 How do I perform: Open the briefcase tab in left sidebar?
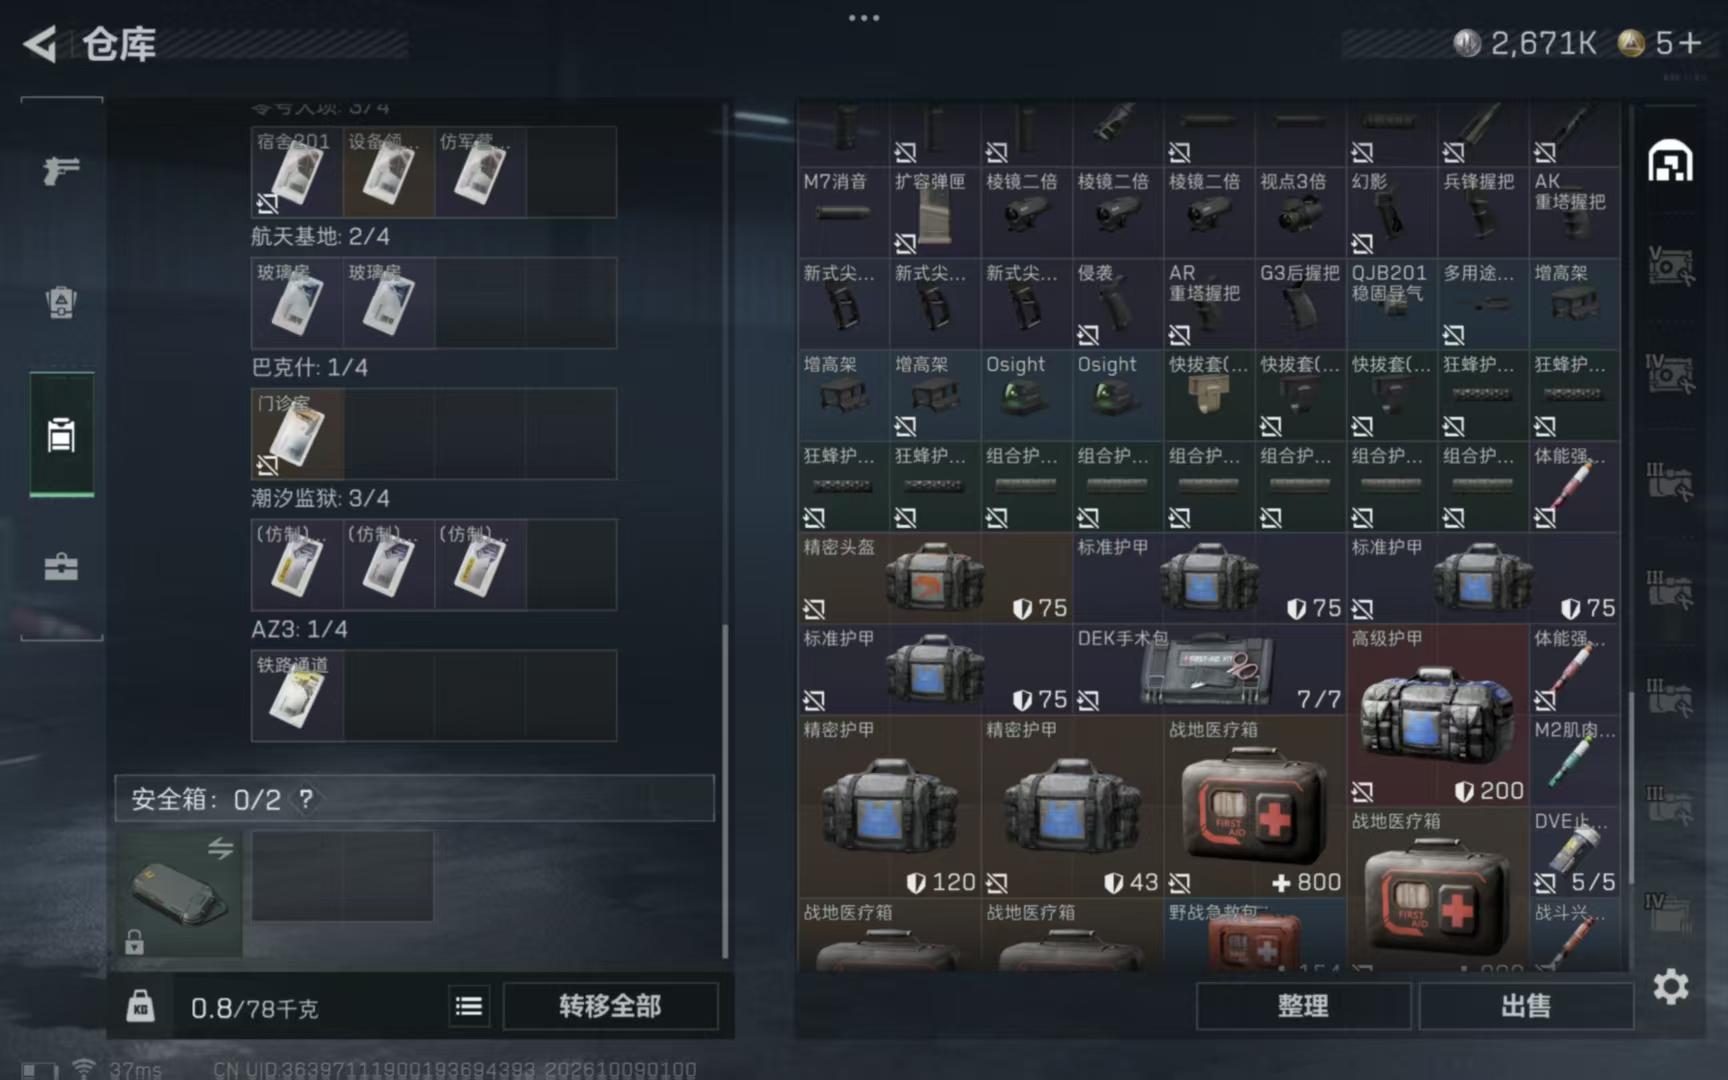click(61, 567)
